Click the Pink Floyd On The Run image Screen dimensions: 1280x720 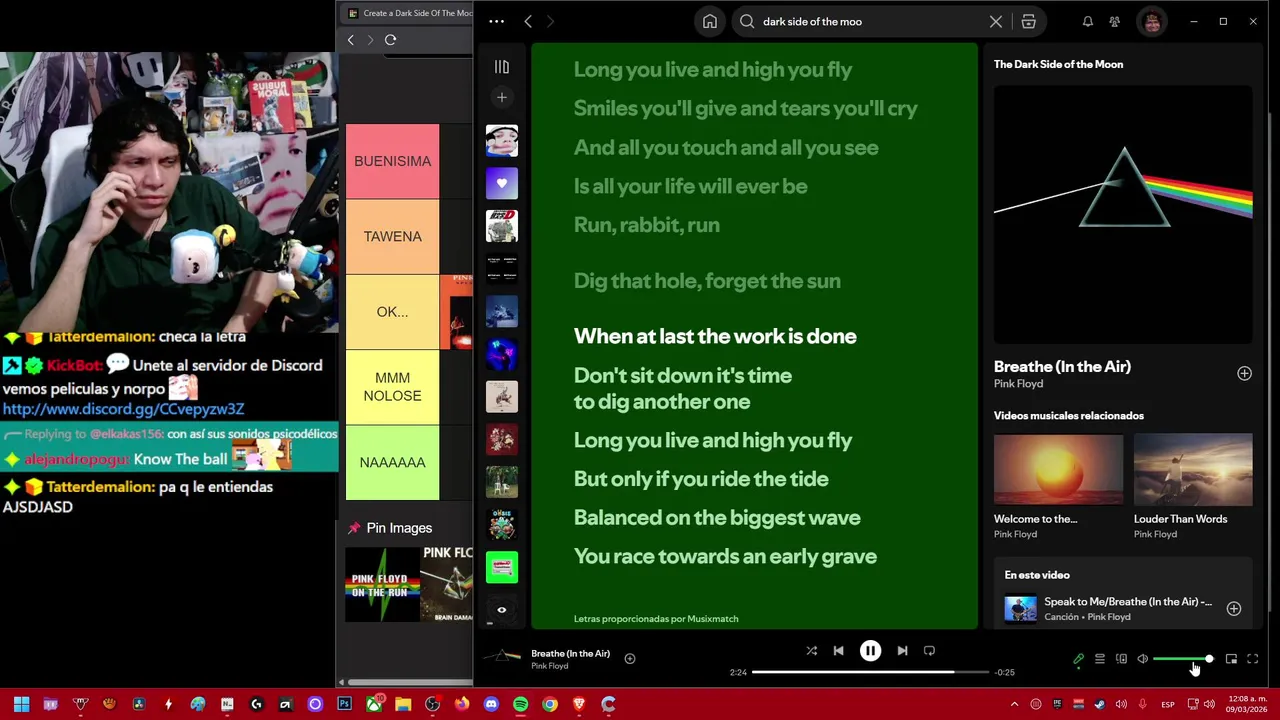click(x=382, y=584)
